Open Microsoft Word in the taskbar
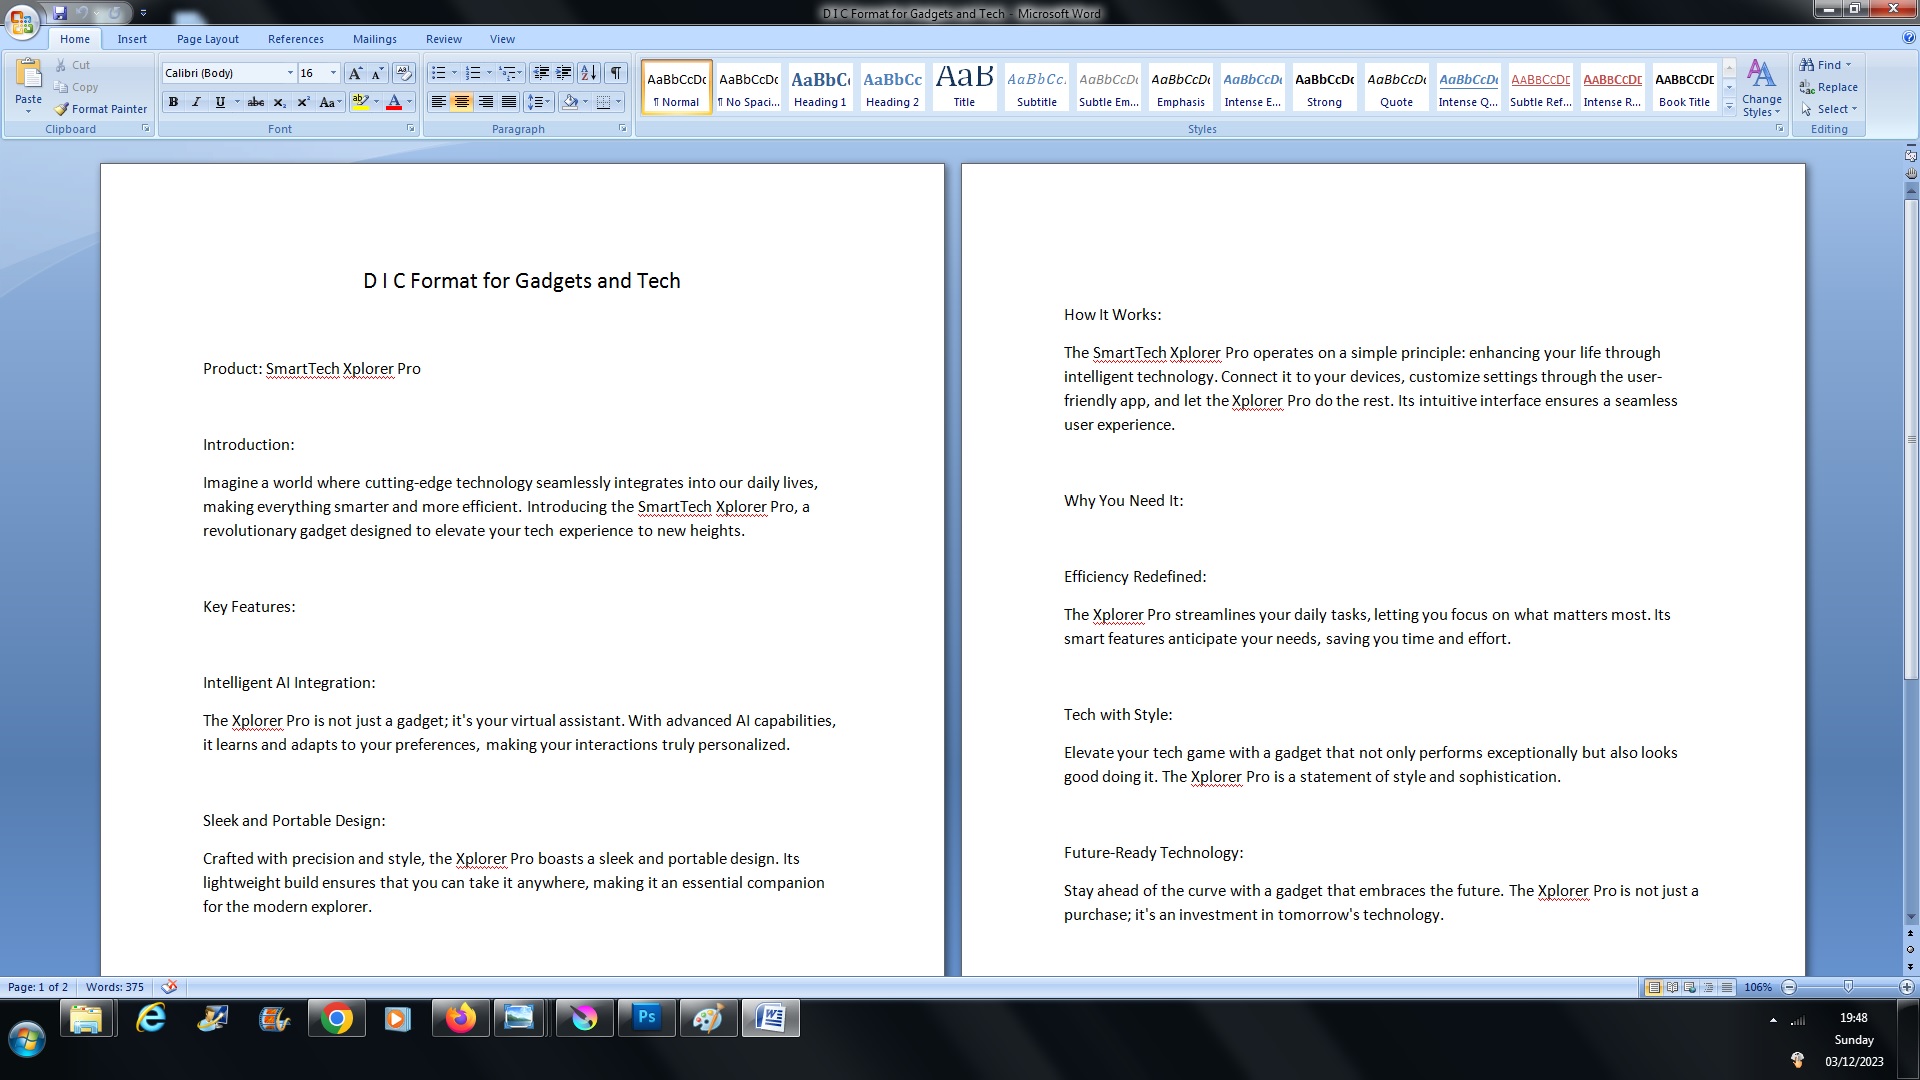The height and width of the screenshot is (1080, 1920). pyautogui.click(x=770, y=1019)
